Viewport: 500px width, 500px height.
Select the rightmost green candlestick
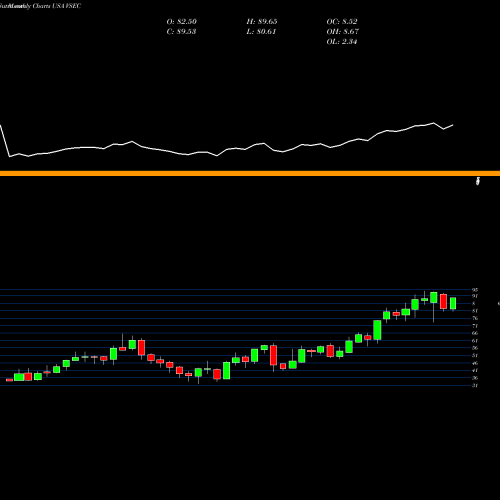[x=453, y=303]
